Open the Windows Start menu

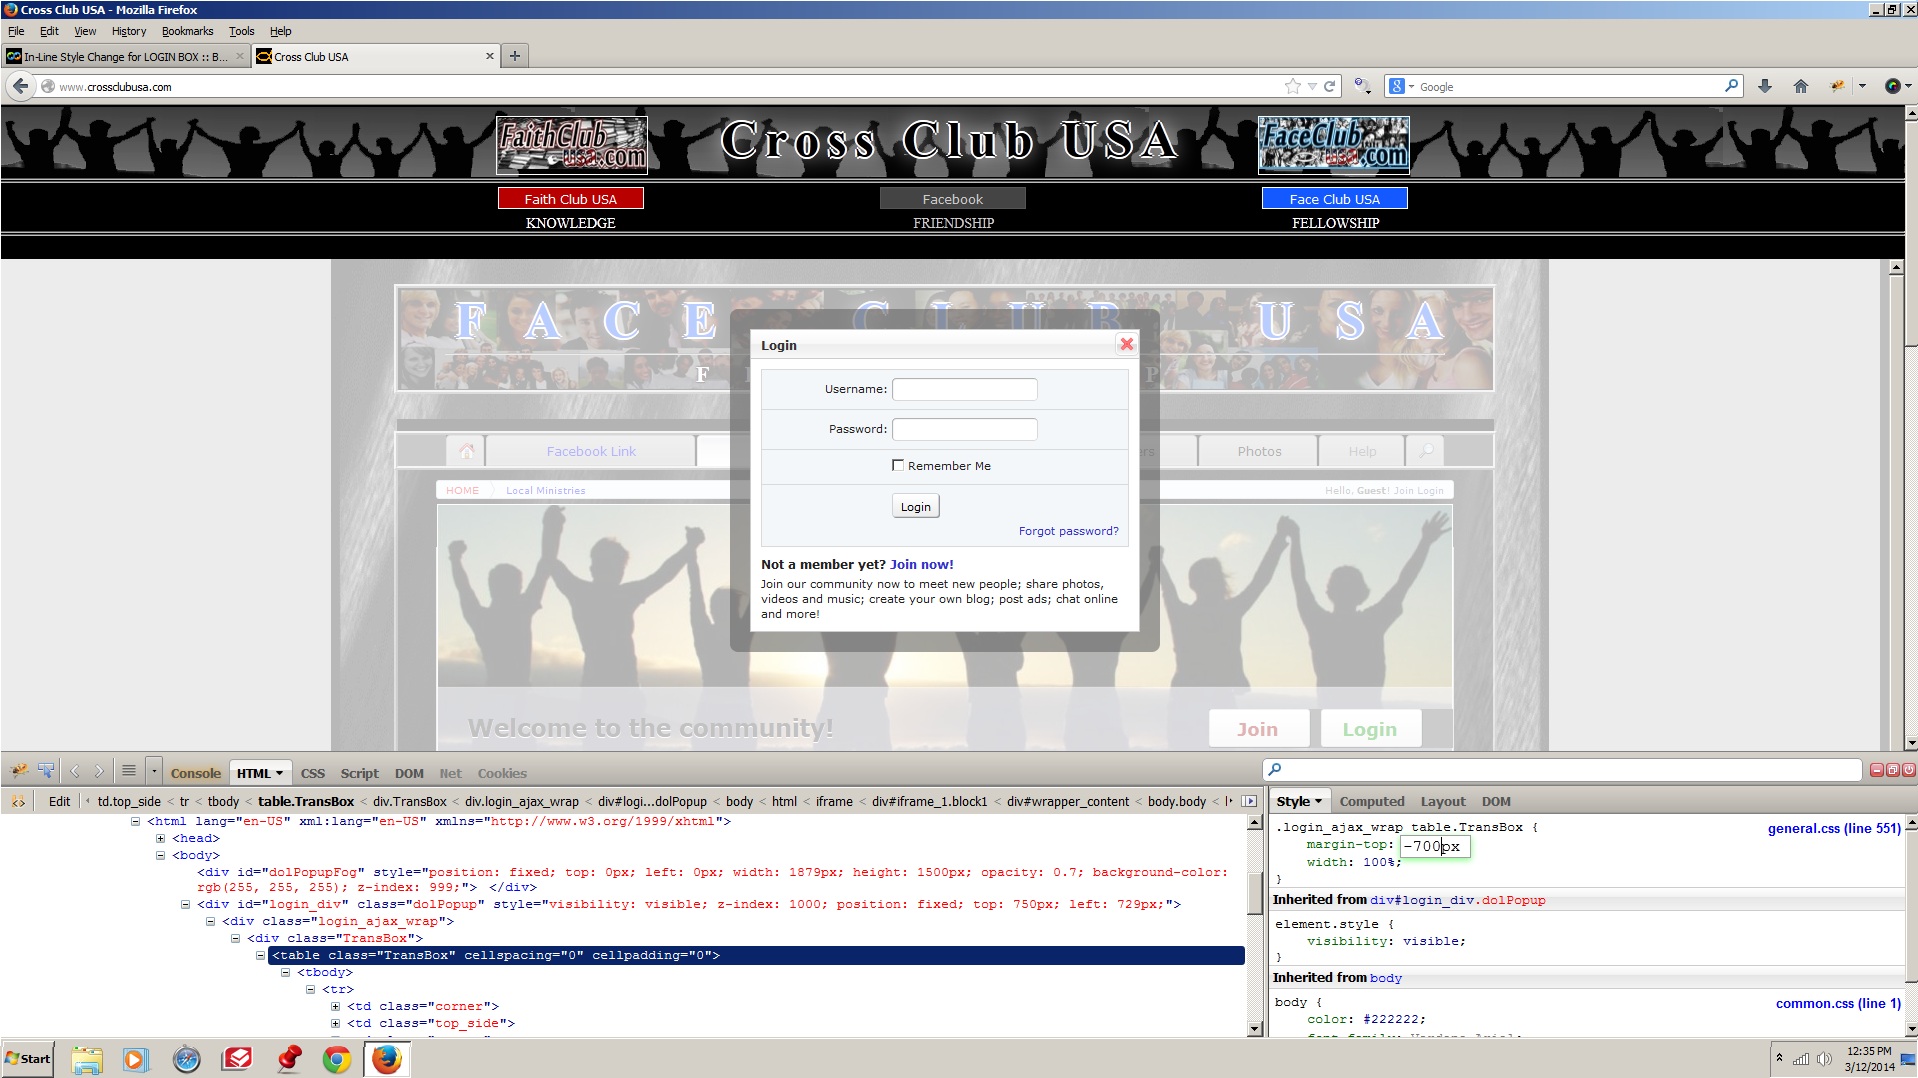(x=28, y=1059)
